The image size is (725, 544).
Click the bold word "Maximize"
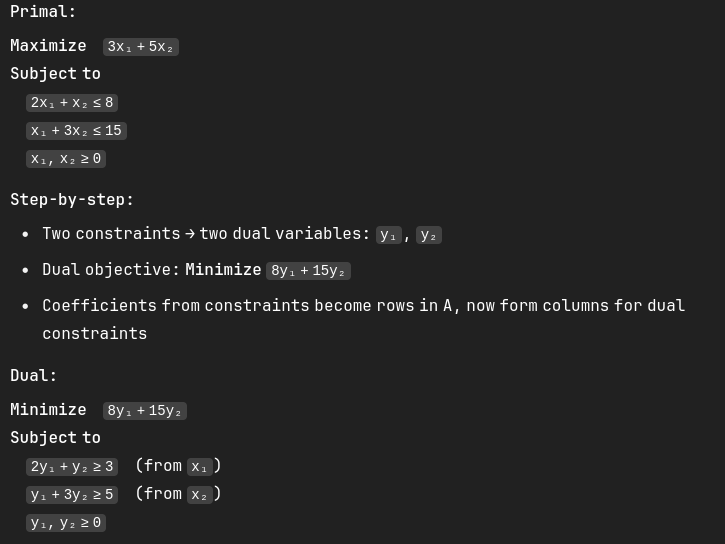pyautogui.click(x=48, y=46)
